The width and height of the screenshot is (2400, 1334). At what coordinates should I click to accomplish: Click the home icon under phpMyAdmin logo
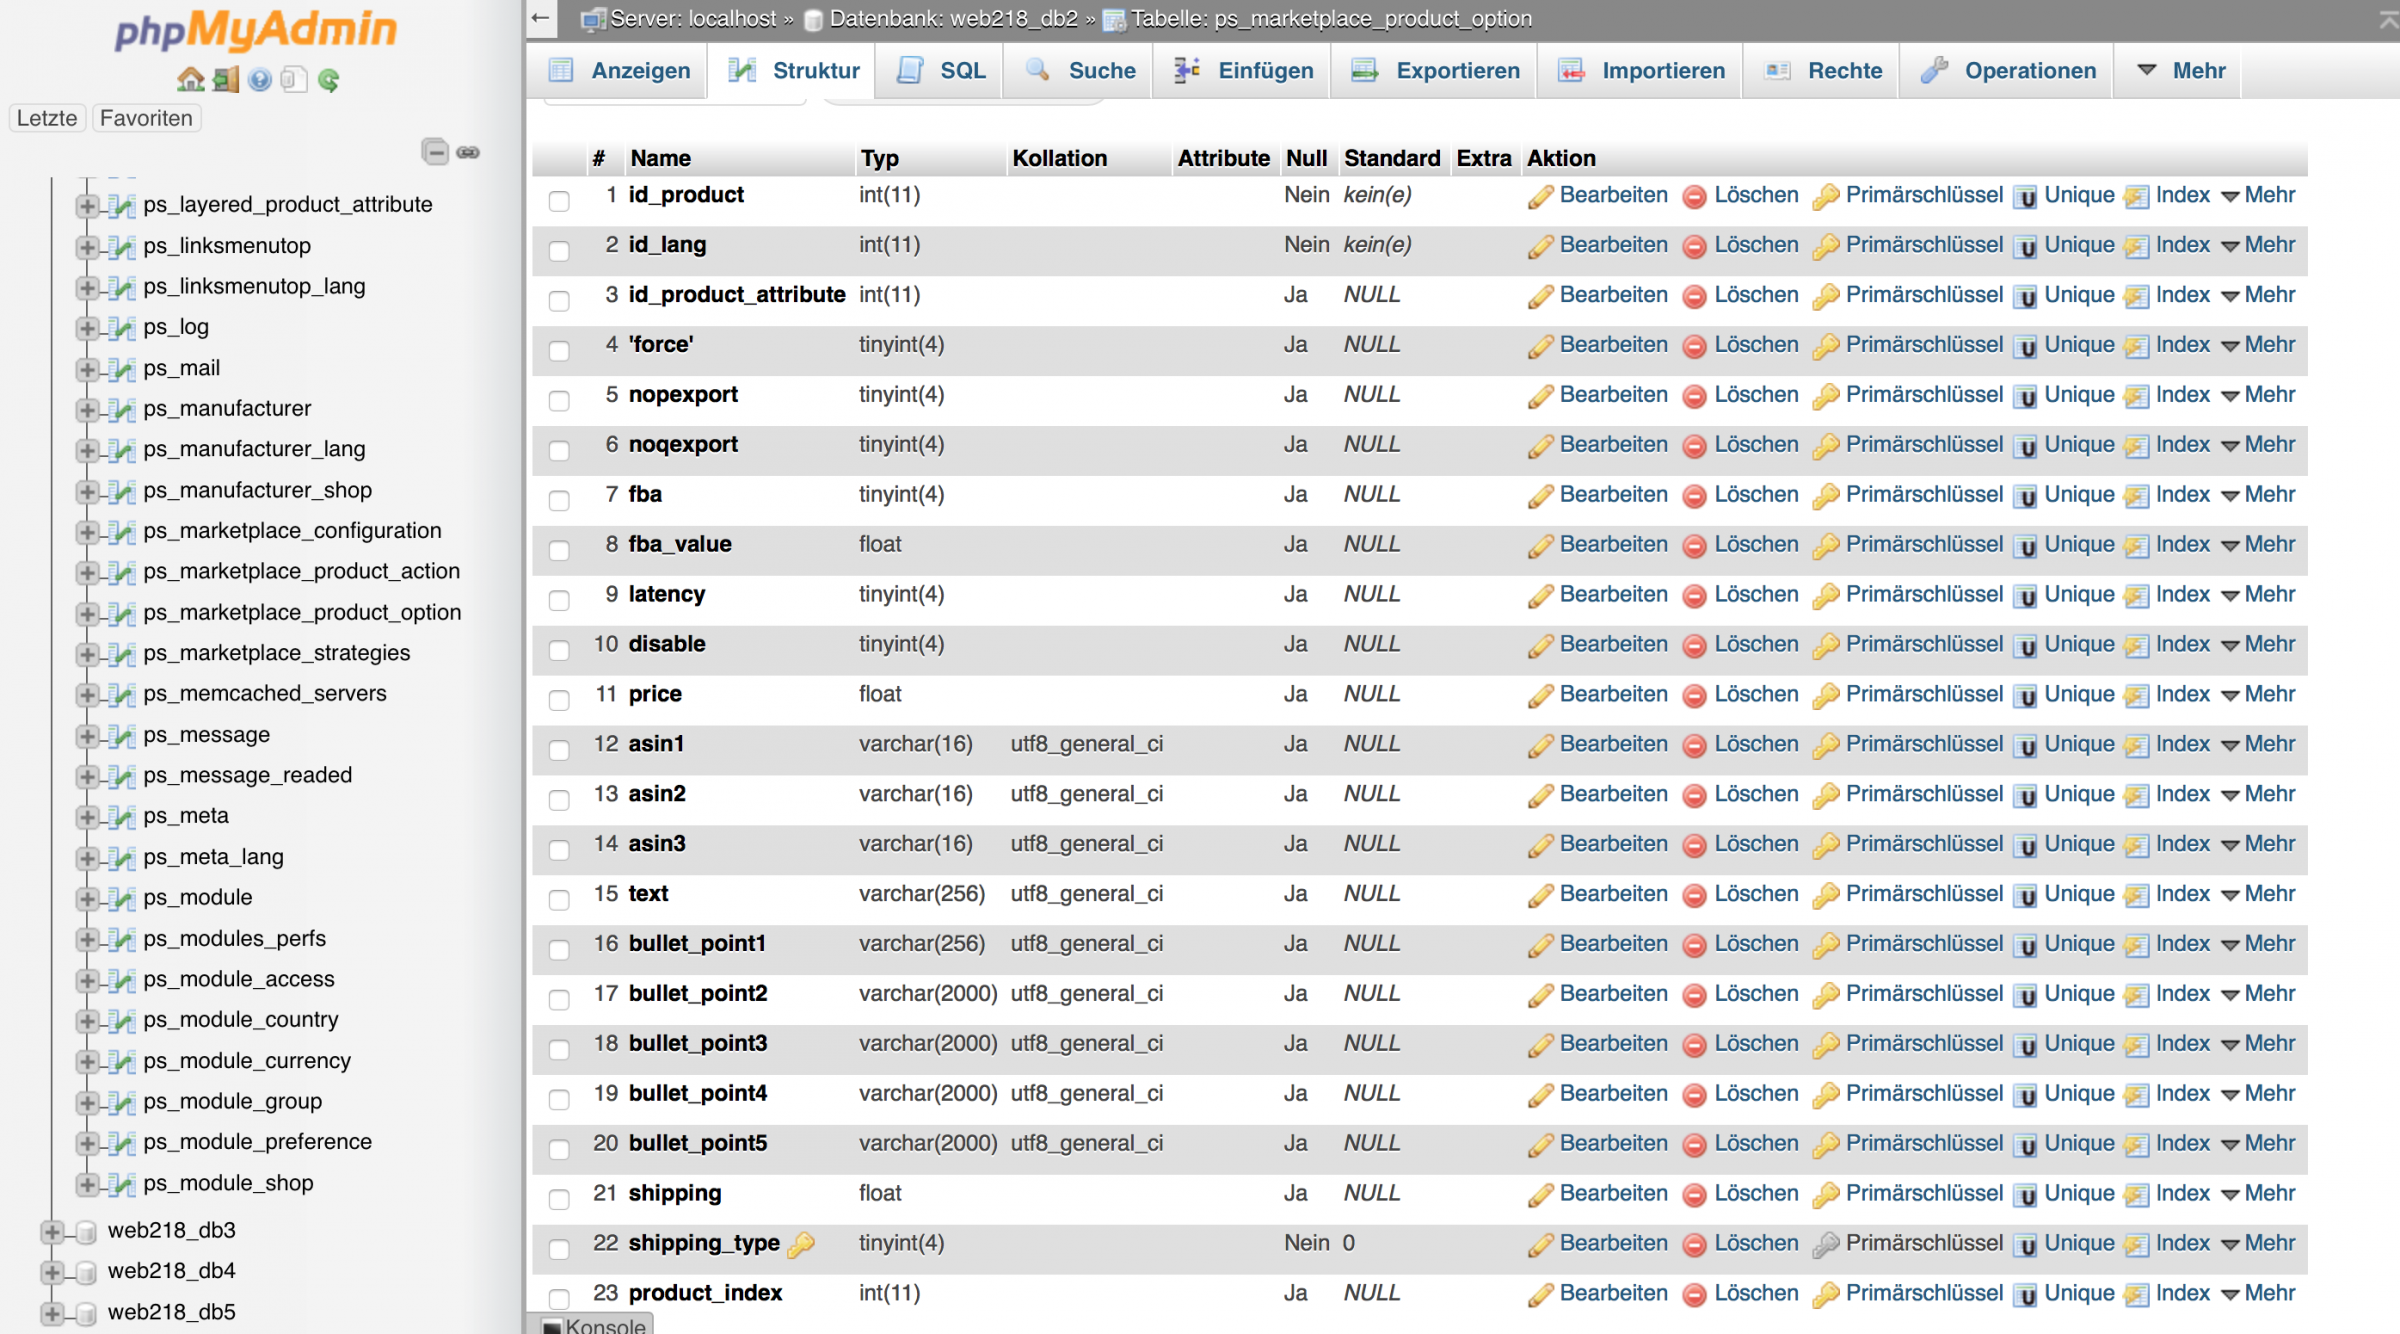coord(190,80)
